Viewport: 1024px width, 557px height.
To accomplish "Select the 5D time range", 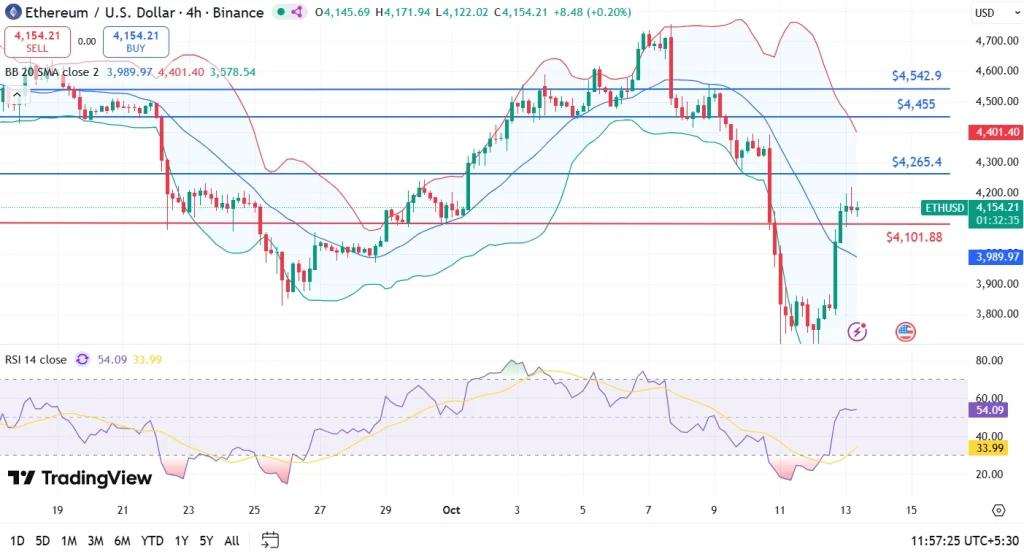I will coord(42,541).
